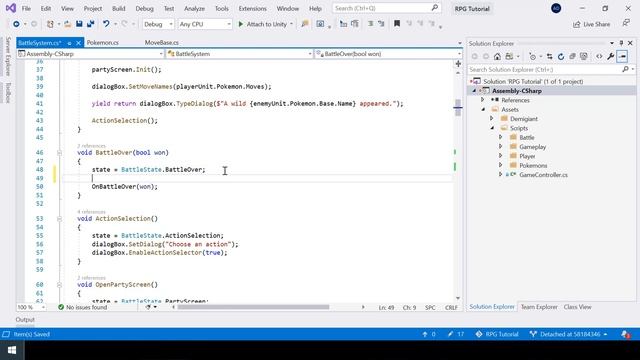640x360 pixels.
Task: Switch views icon in Solution Explorer toolbar
Action: point(509,56)
